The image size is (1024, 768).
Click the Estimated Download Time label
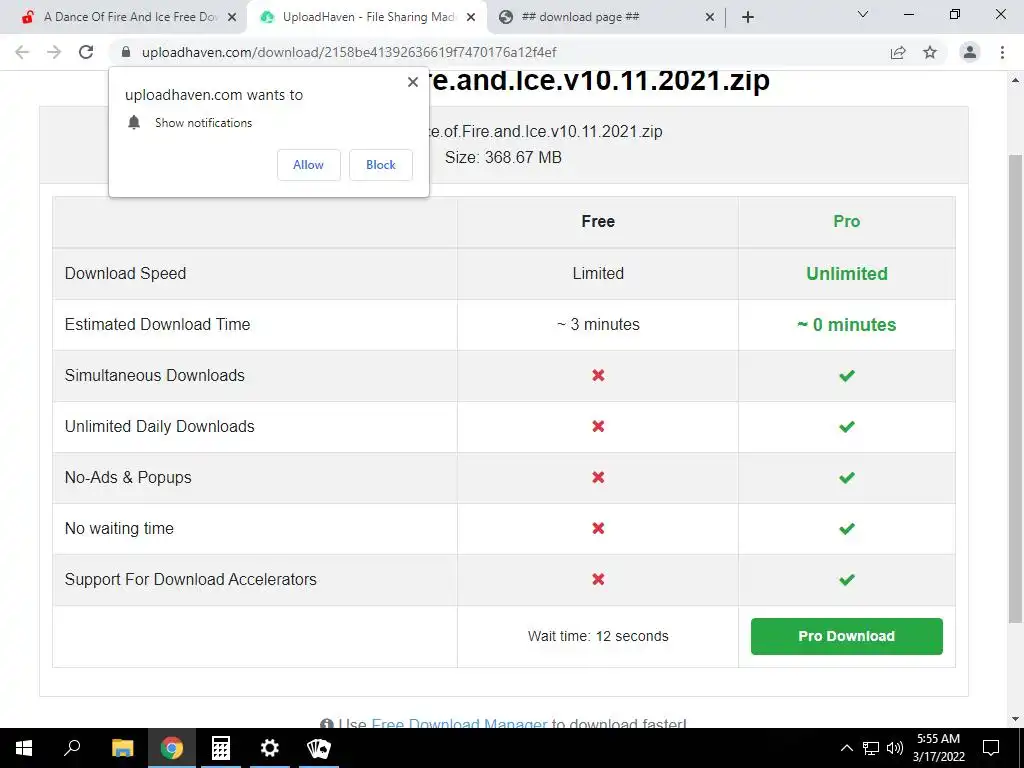click(157, 325)
